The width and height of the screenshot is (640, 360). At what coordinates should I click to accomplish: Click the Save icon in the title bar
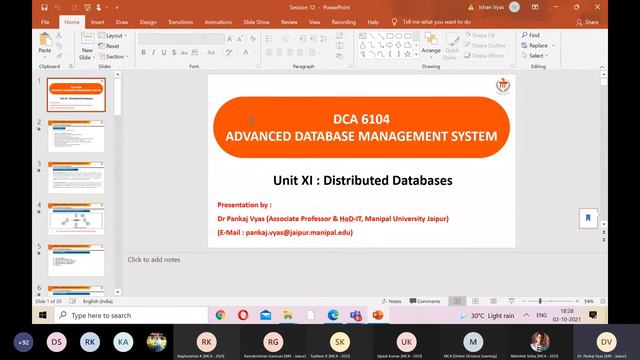[44, 7]
